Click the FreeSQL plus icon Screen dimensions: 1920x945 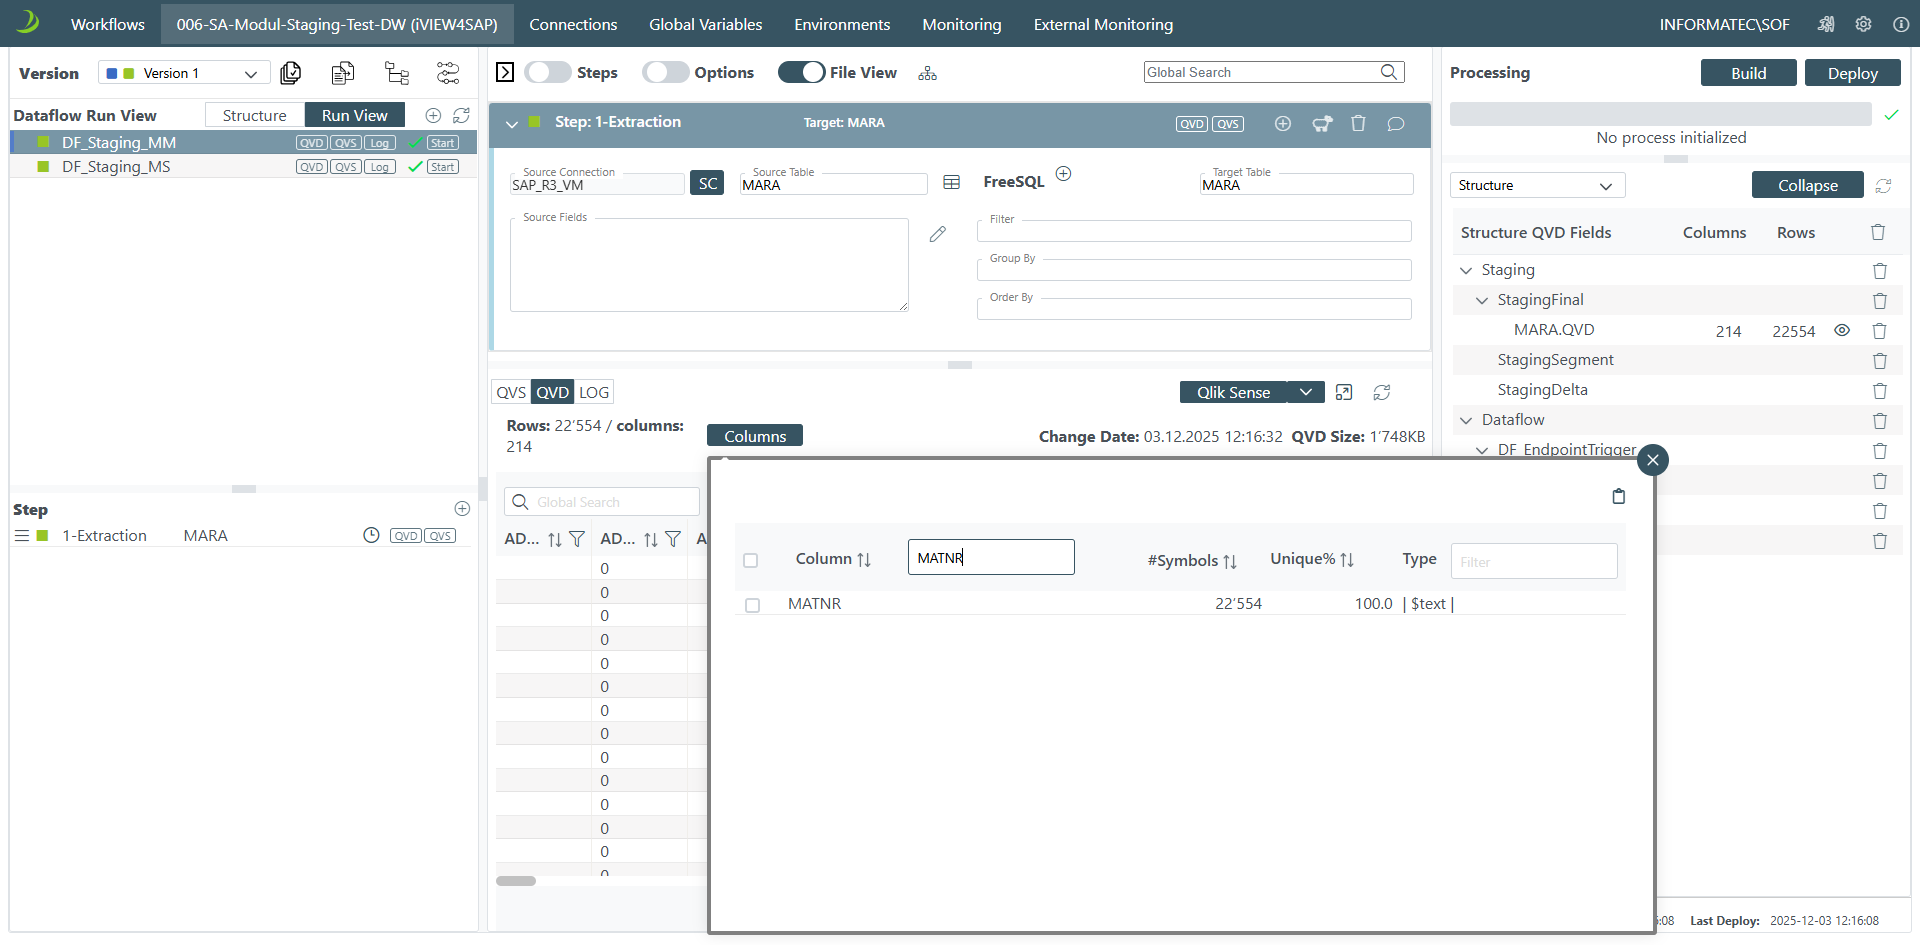[x=1063, y=174]
